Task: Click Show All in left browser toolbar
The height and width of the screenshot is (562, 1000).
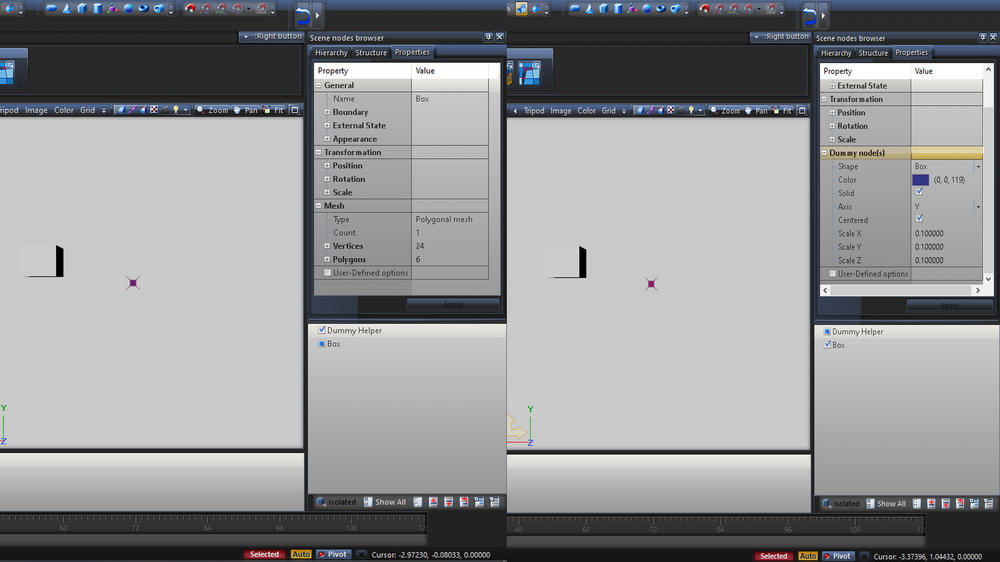Action: (385, 502)
